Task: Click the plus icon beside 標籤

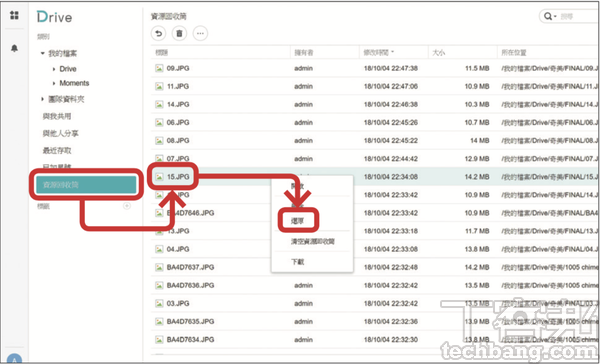Action: tap(127, 206)
